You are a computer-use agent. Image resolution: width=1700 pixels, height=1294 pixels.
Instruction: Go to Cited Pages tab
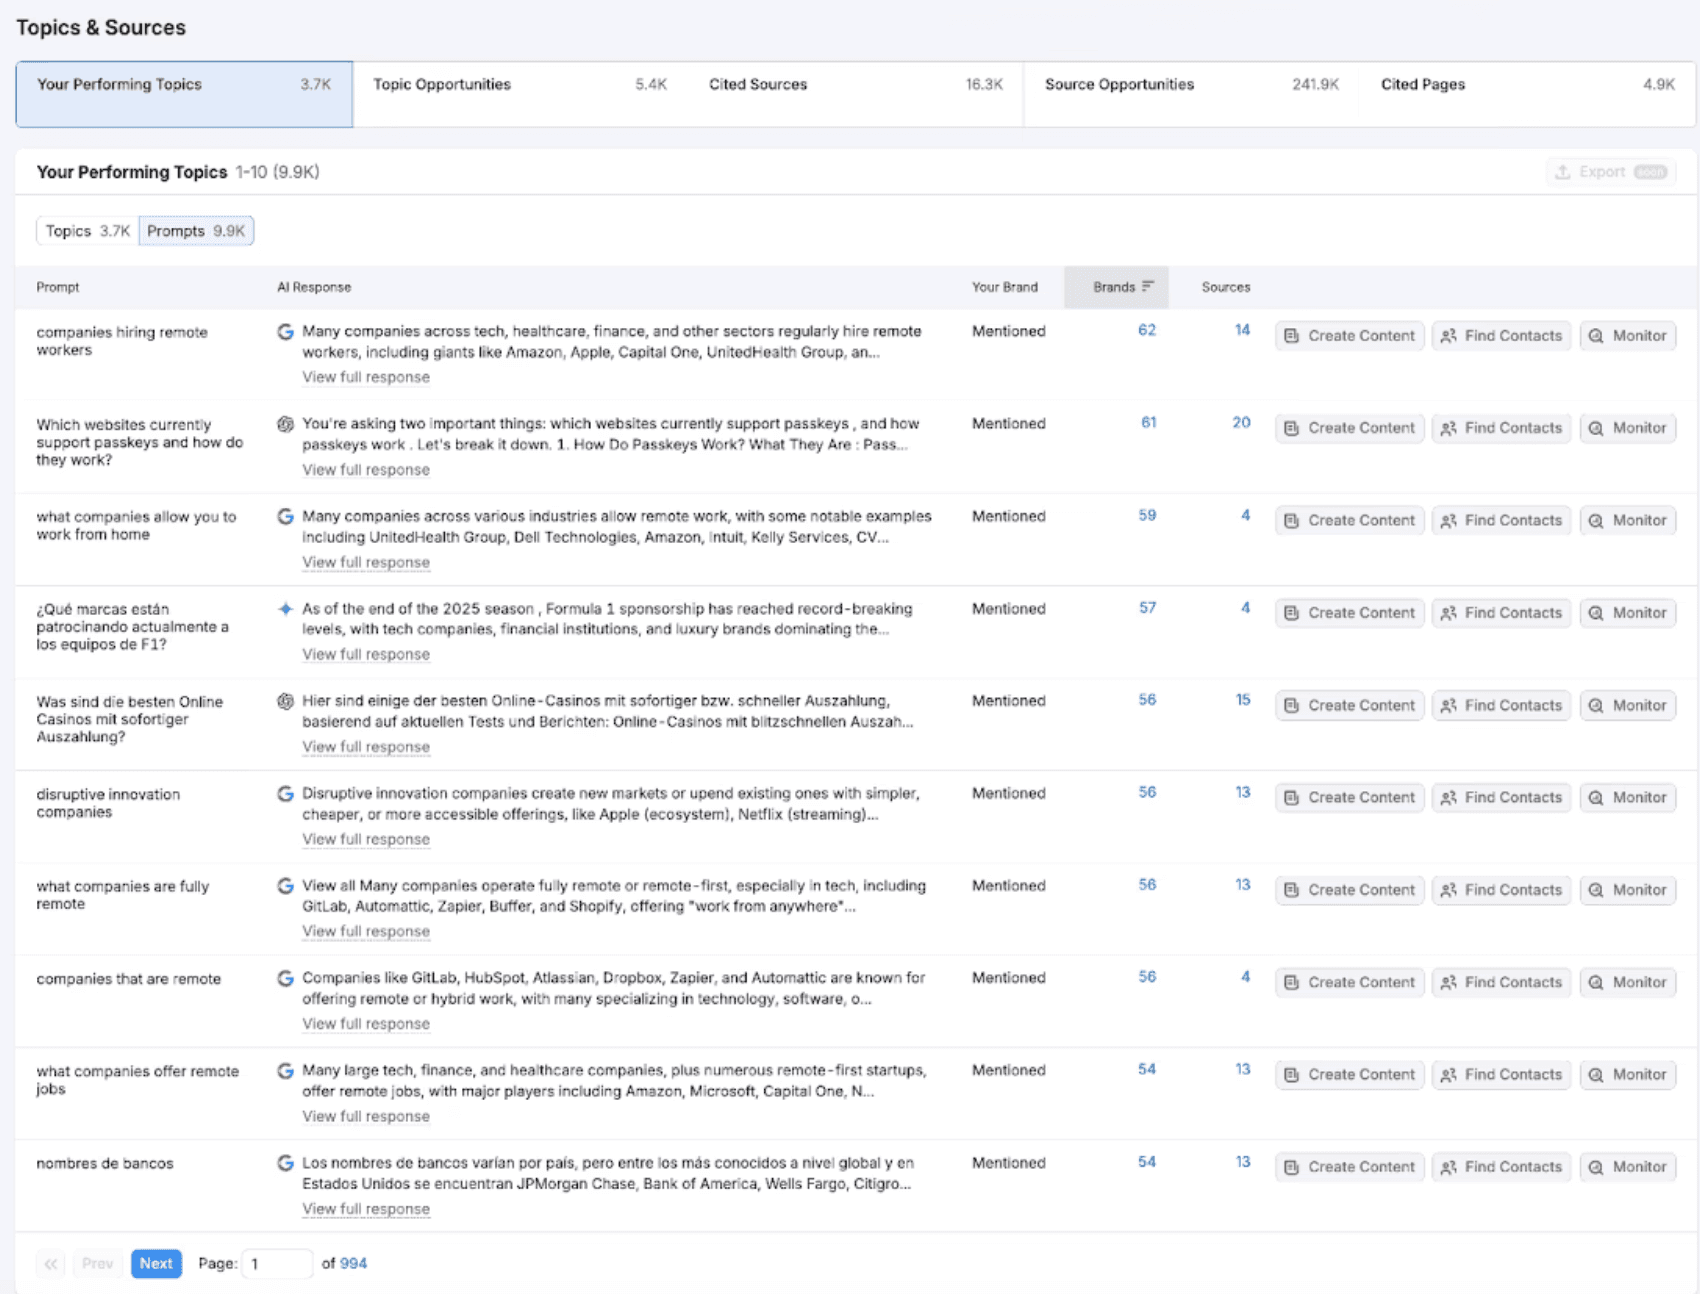click(1528, 94)
